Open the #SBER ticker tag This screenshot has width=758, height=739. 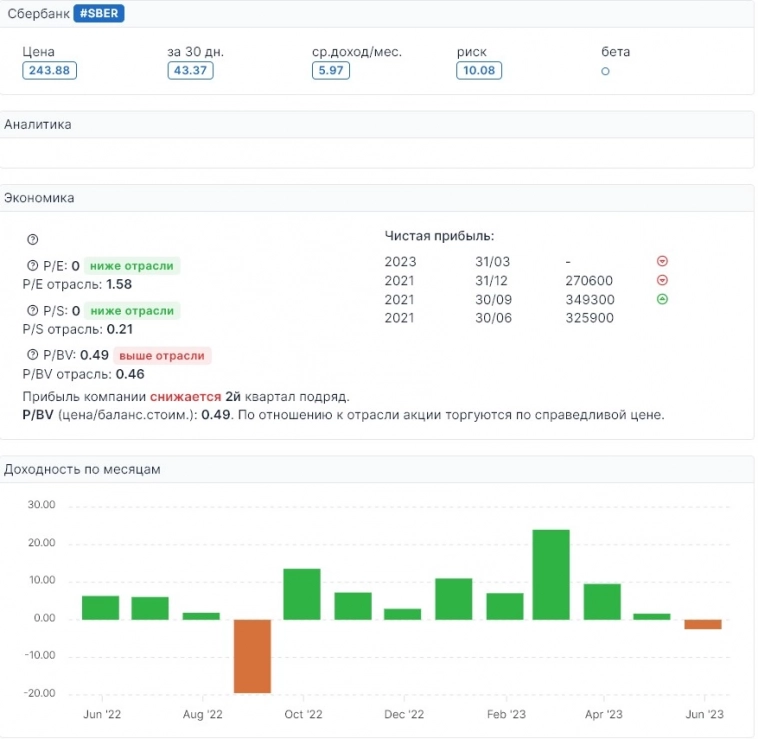[99, 14]
